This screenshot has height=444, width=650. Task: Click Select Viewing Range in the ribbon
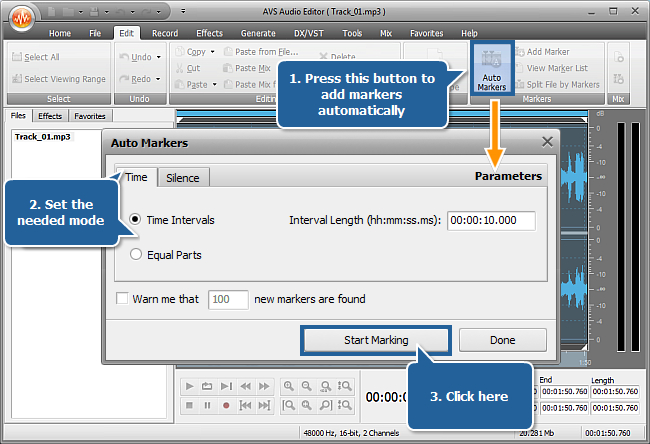coord(59,79)
